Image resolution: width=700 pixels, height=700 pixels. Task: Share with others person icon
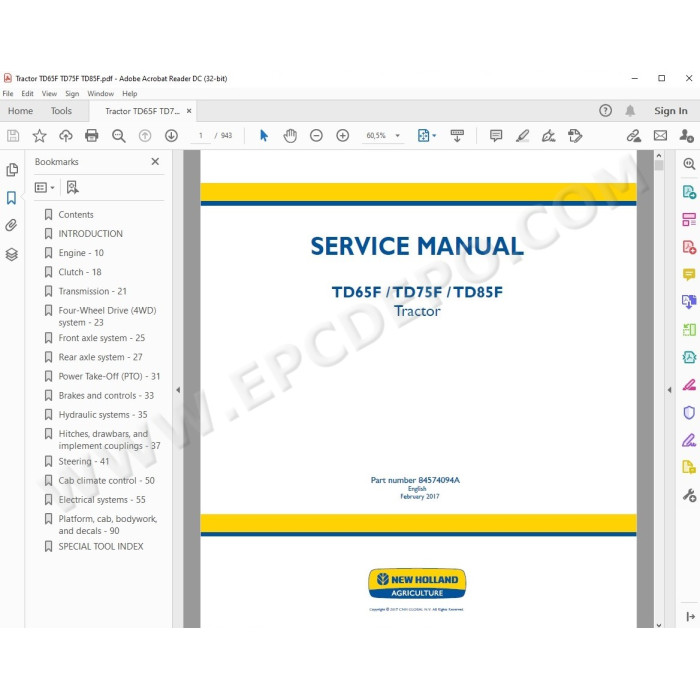pos(686,136)
